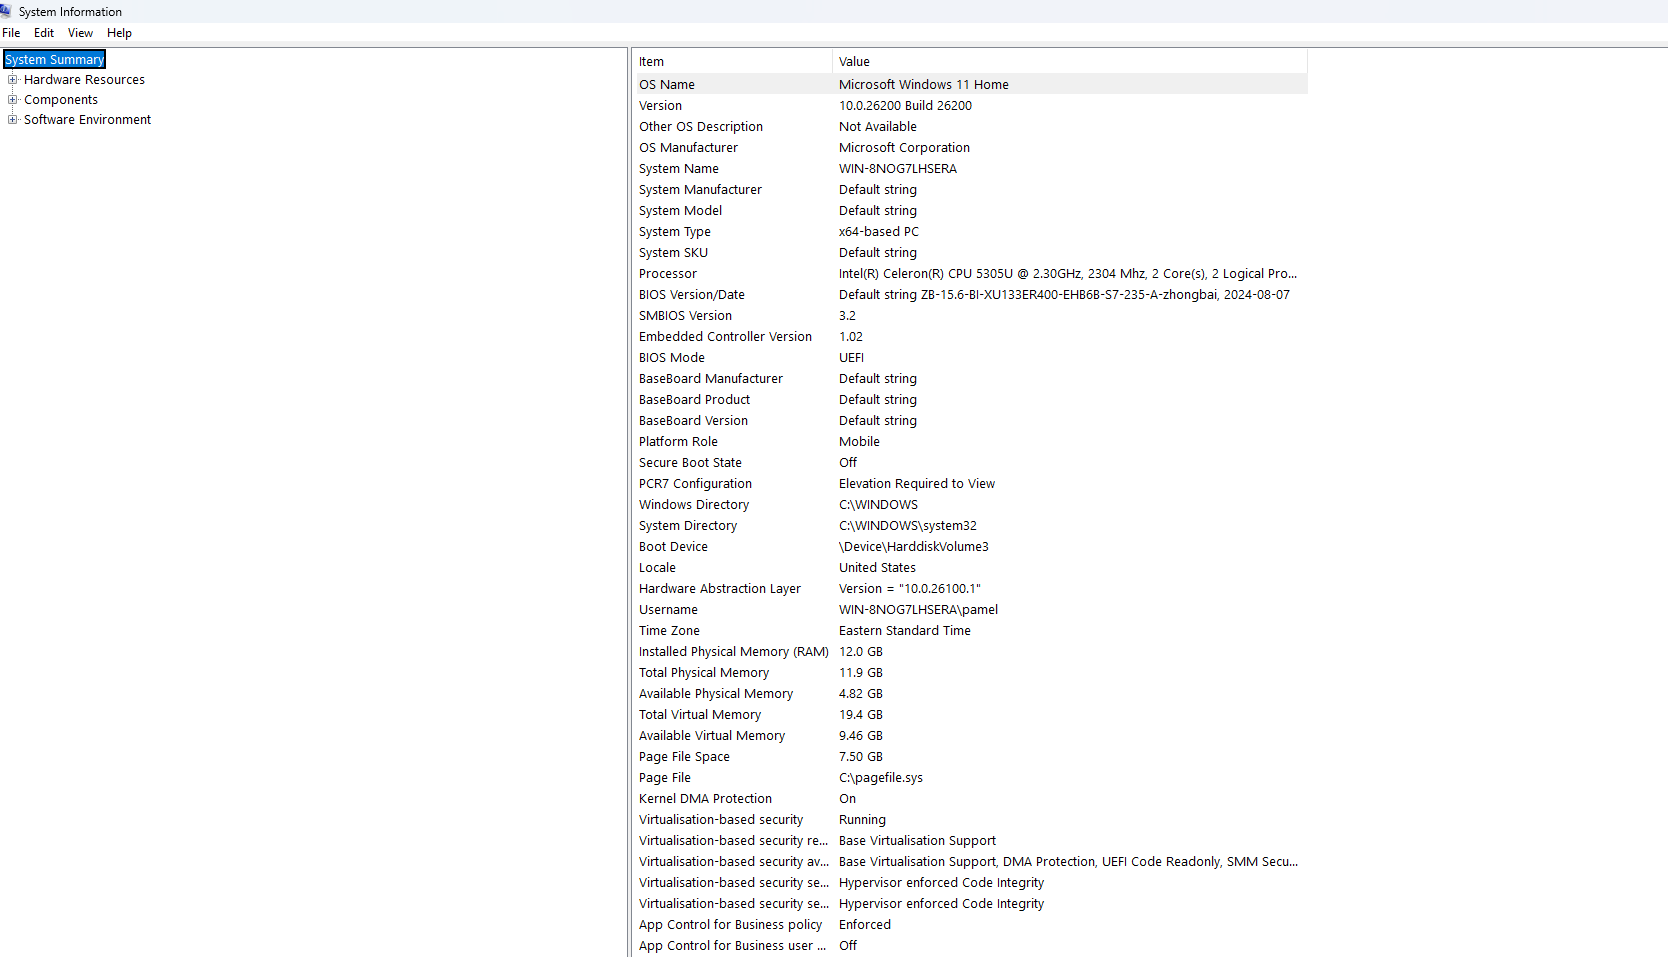Select the System Model row
This screenshot has height=957, width=1668.
coord(971,211)
